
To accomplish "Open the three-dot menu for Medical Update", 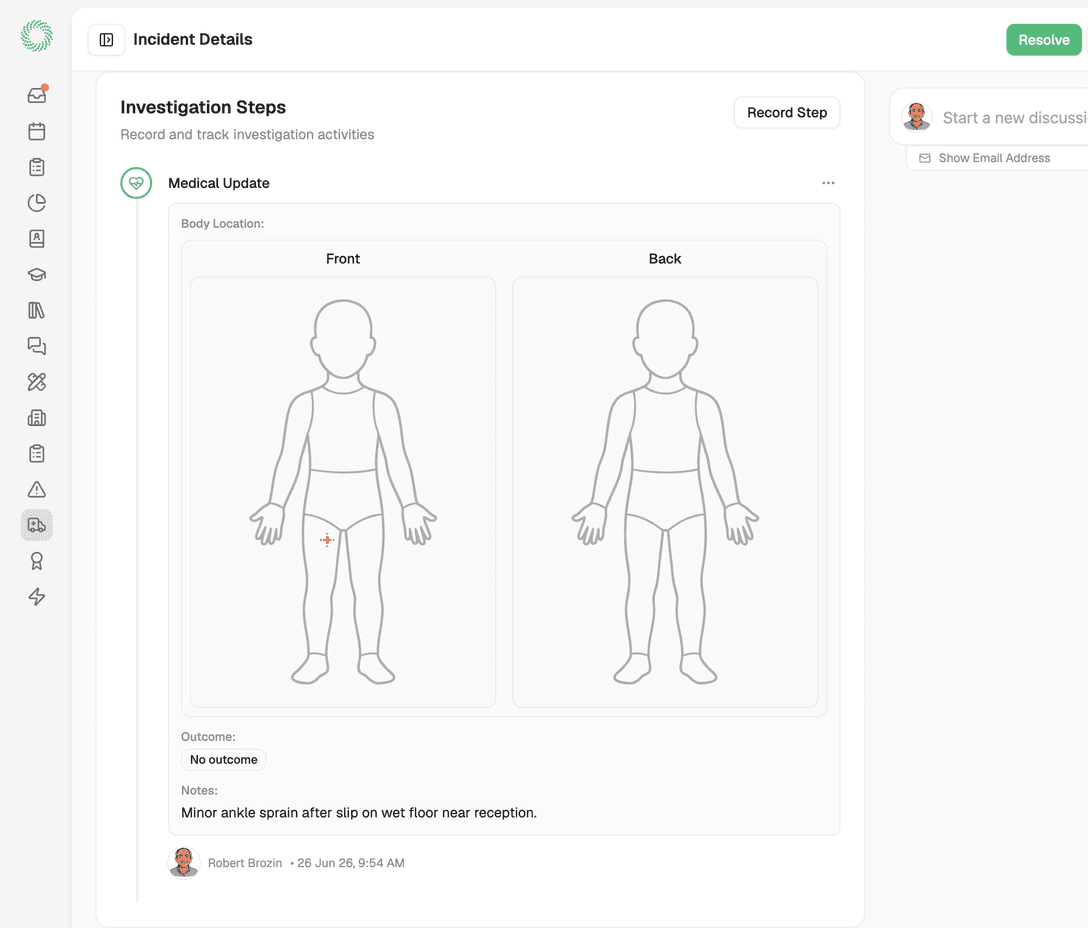I will (x=828, y=183).
